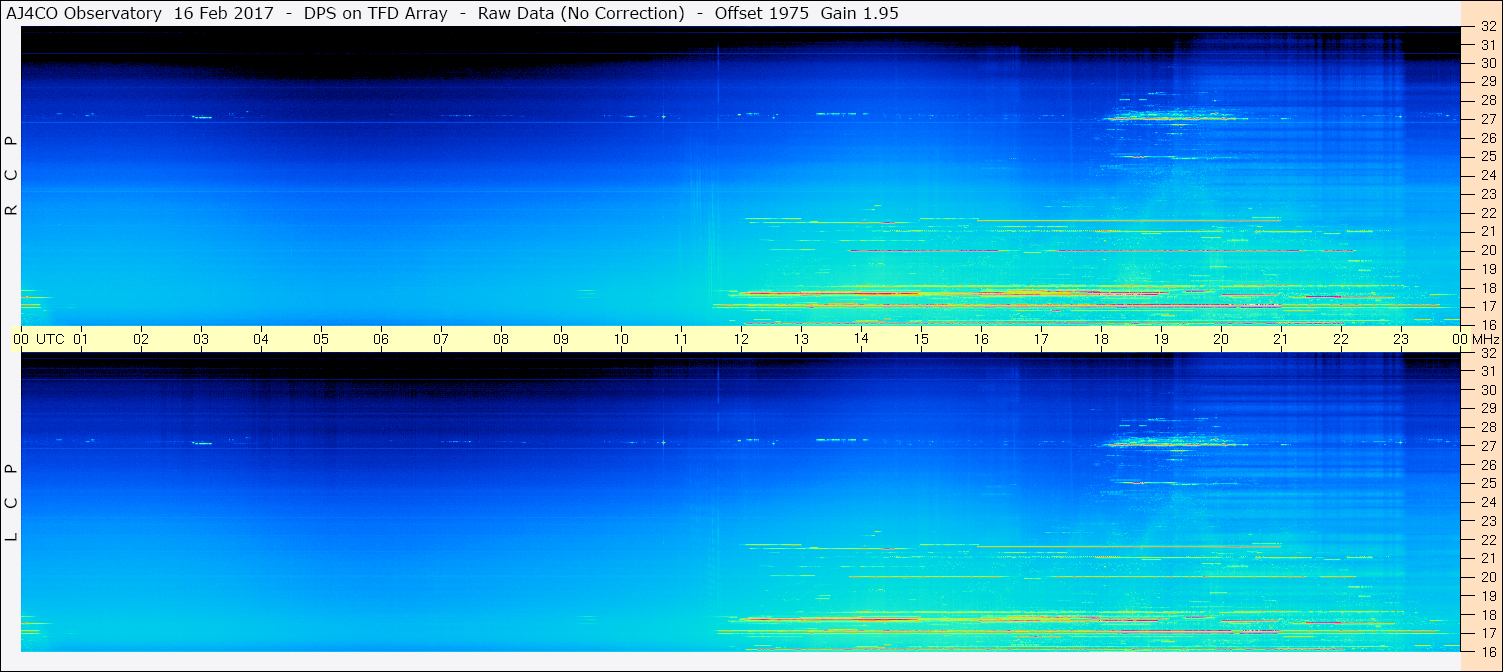Click the 12 hour mark on the UTC axis
This screenshot has width=1503, height=672.
[741, 339]
